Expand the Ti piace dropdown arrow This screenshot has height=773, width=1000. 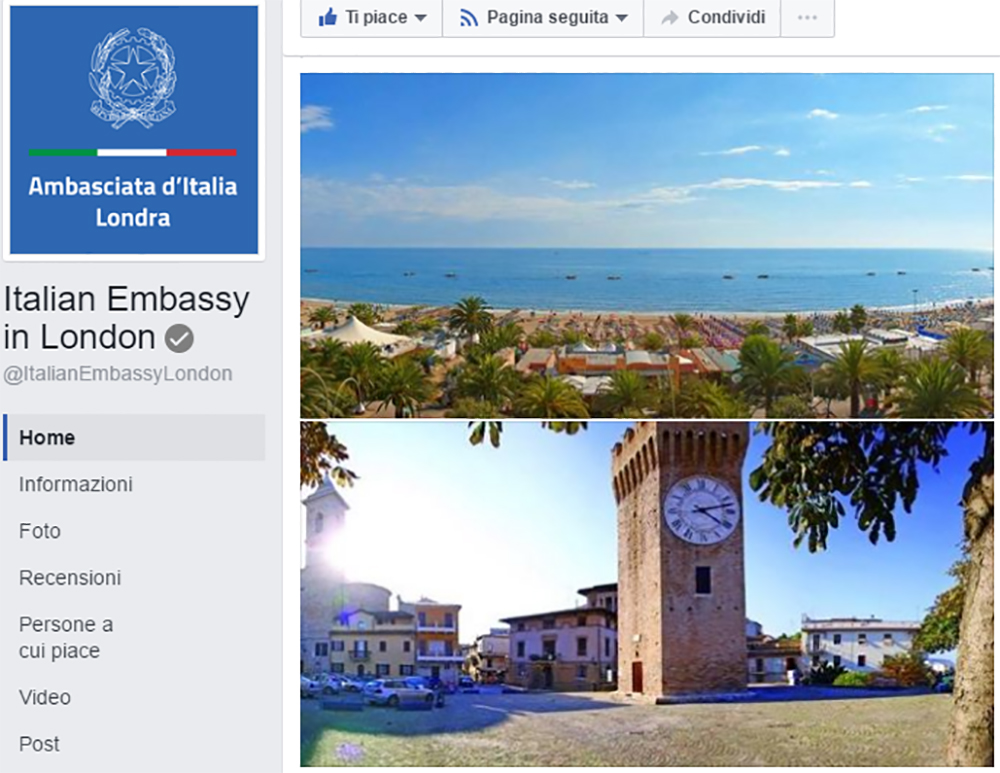[x=420, y=18]
